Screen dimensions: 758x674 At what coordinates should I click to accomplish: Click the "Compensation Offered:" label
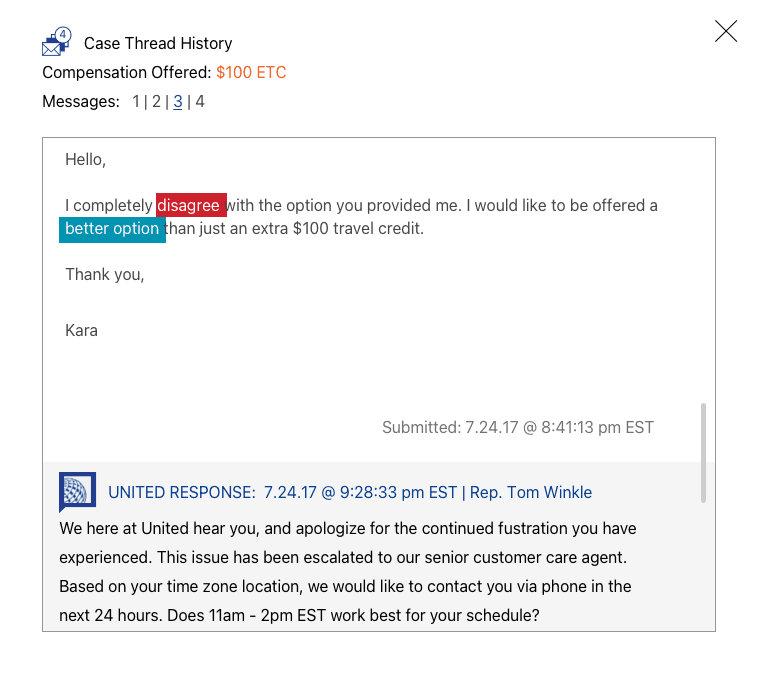(x=127, y=72)
